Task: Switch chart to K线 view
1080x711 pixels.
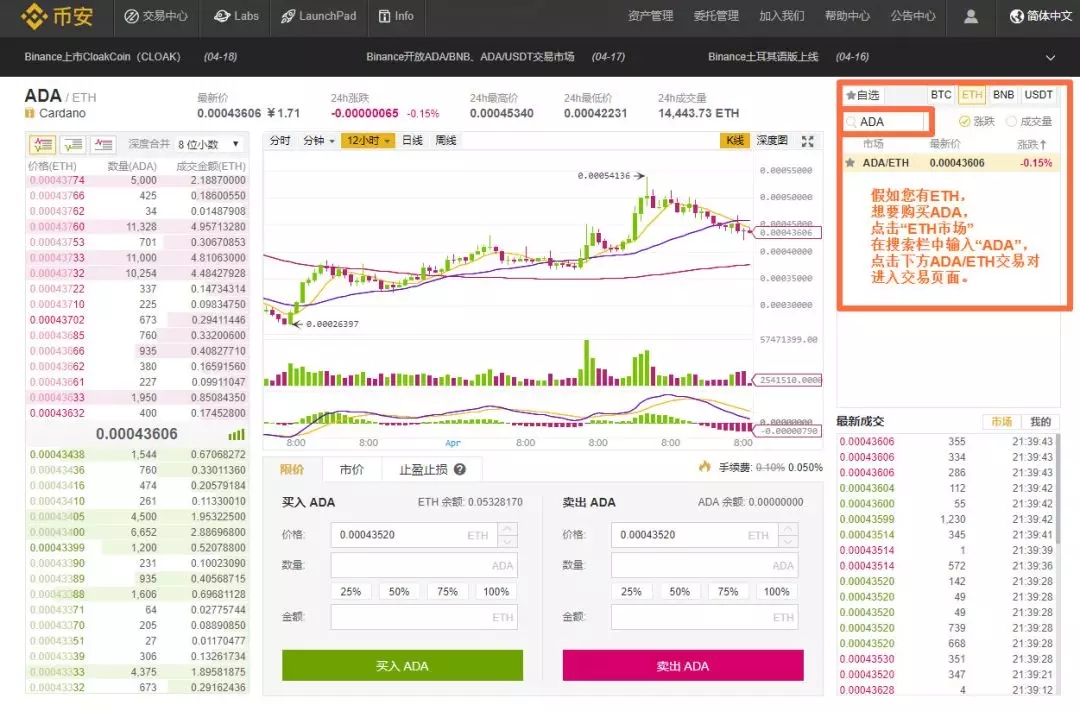Action: pos(735,141)
